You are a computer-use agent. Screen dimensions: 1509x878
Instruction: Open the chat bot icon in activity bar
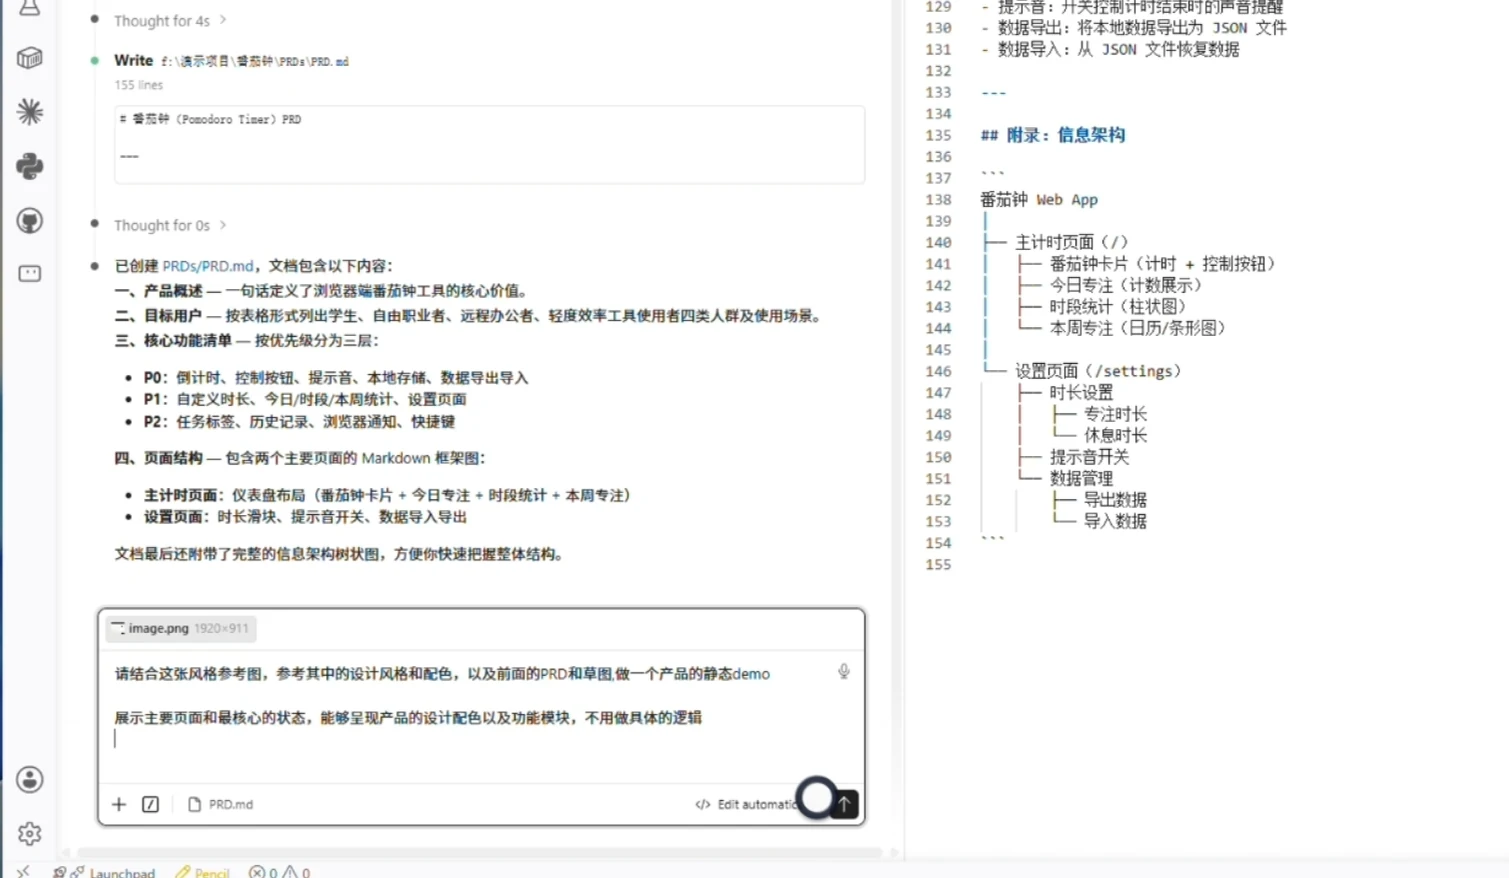[x=29, y=273]
